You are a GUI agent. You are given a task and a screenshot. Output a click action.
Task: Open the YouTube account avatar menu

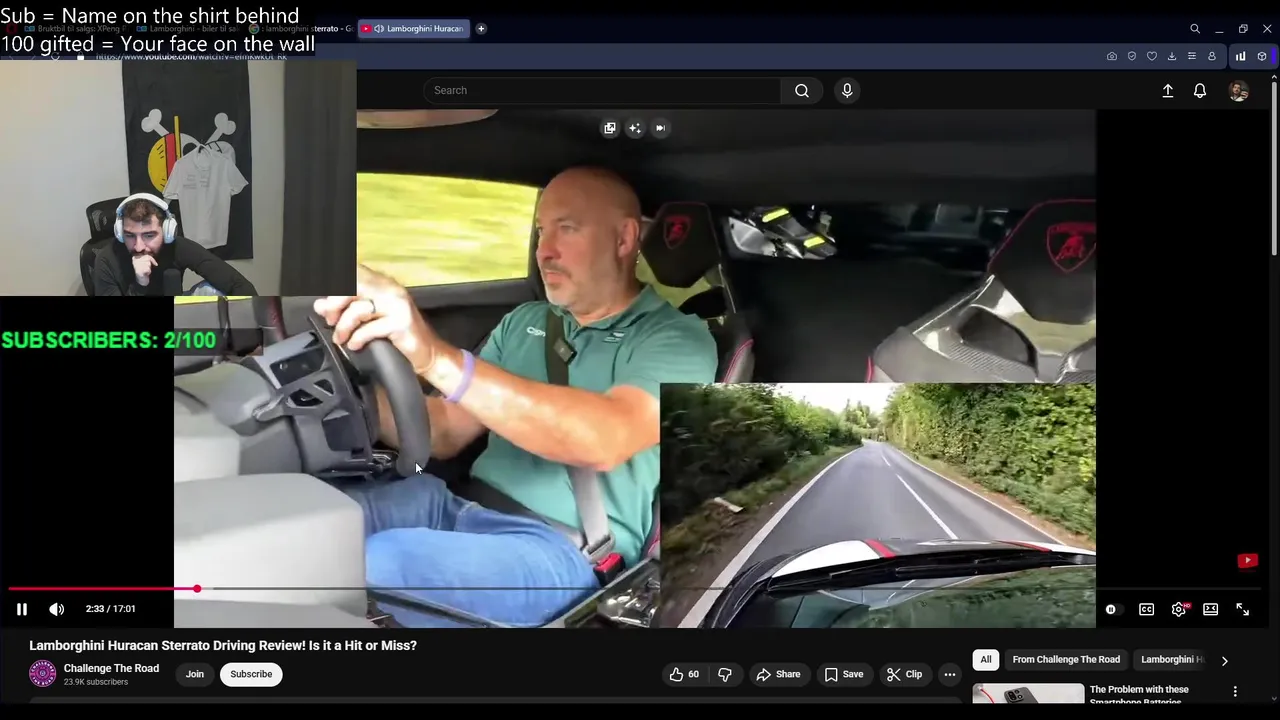[1238, 91]
